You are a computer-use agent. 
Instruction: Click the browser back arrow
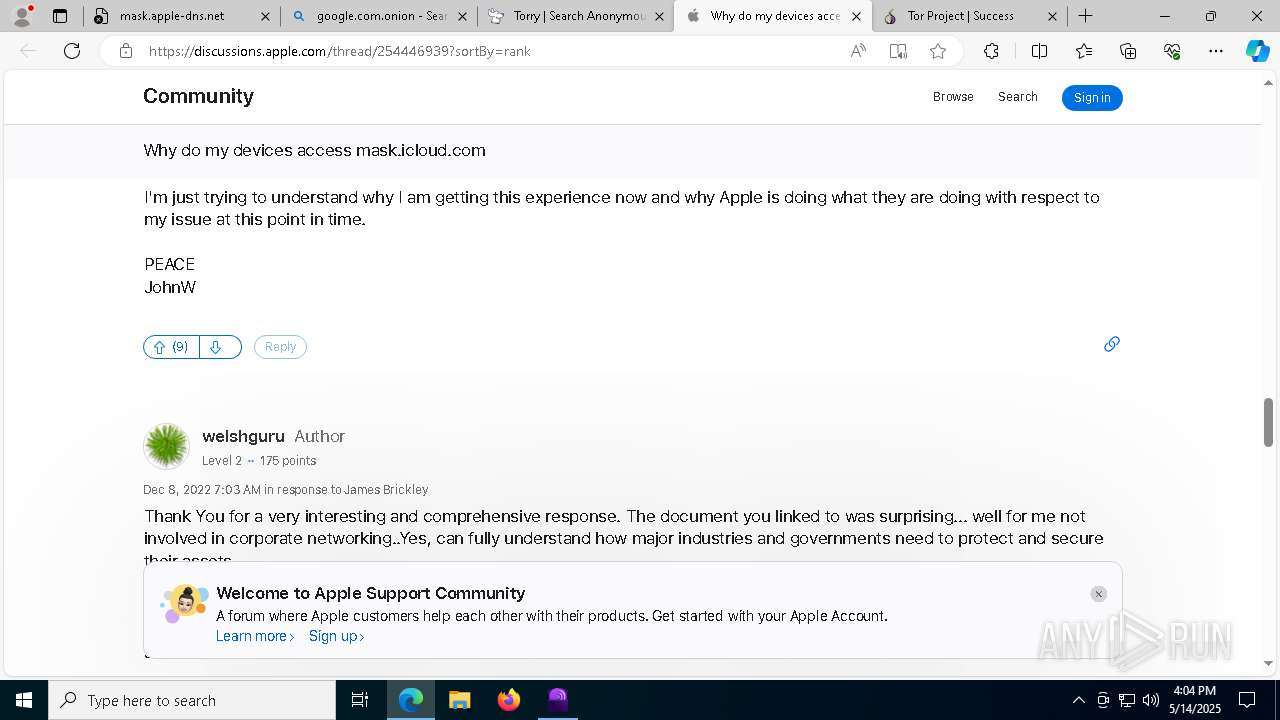(x=28, y=51)
